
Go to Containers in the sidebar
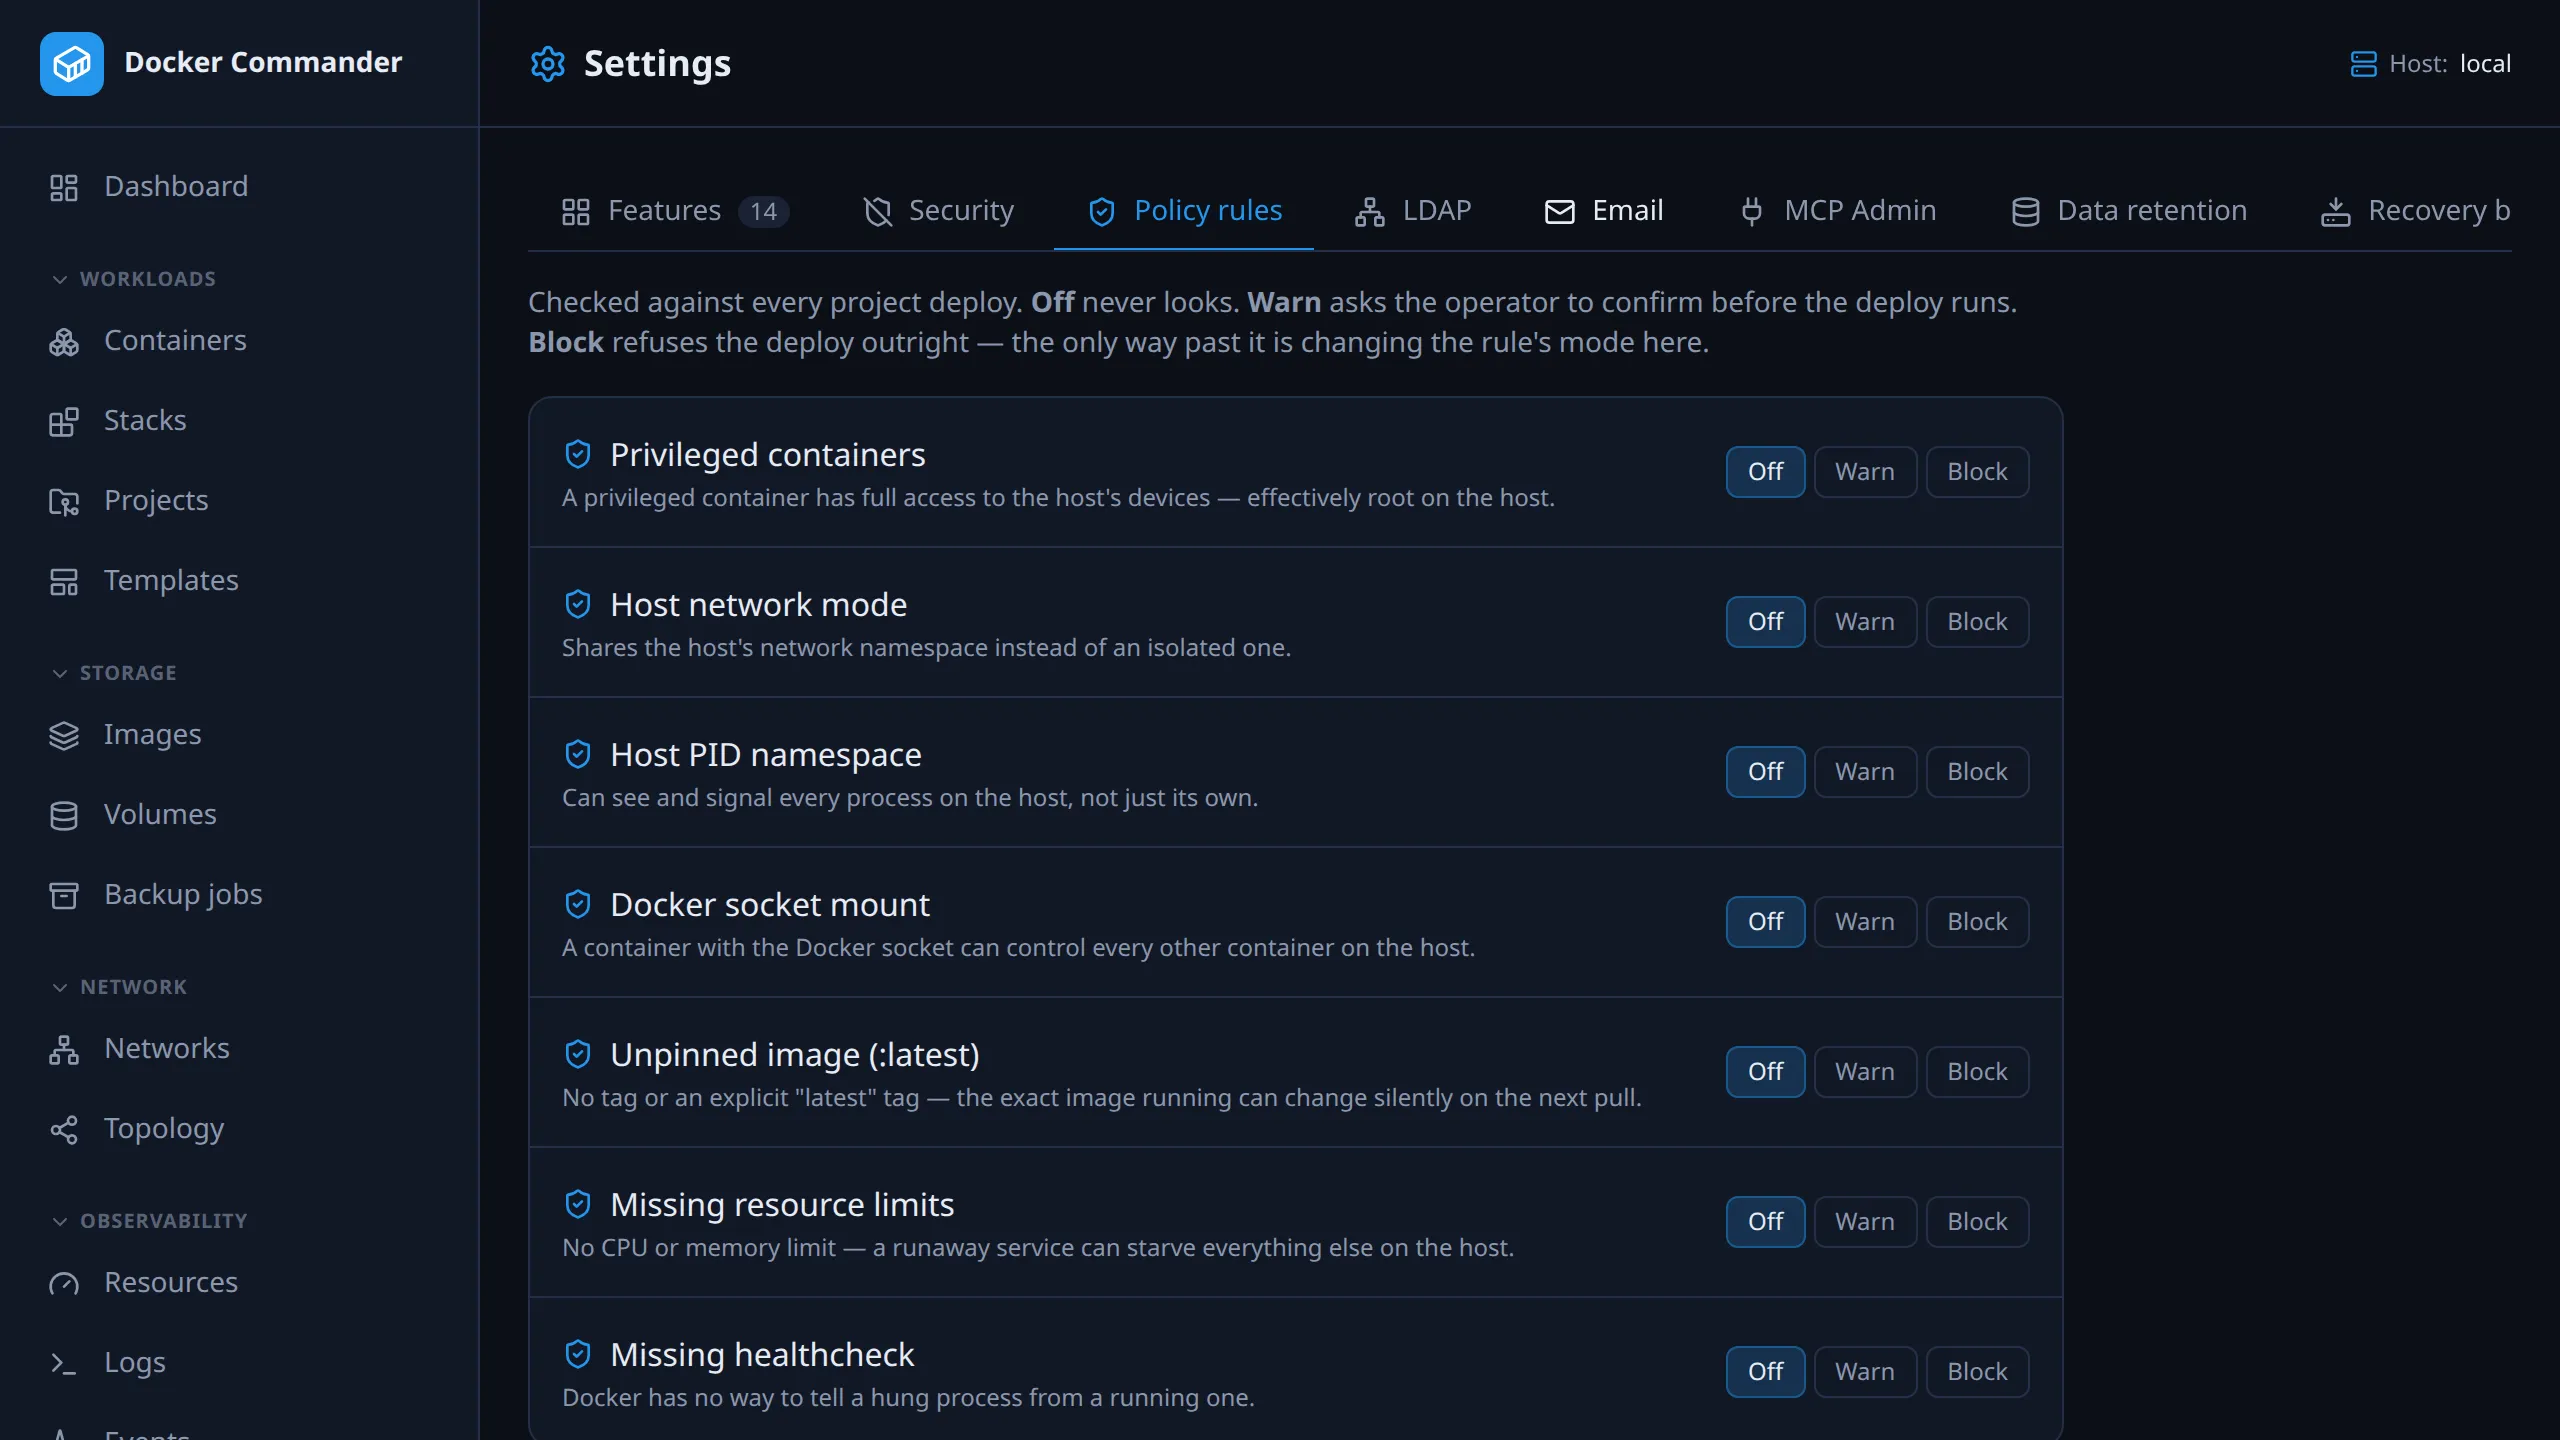[x=239, y=341]
